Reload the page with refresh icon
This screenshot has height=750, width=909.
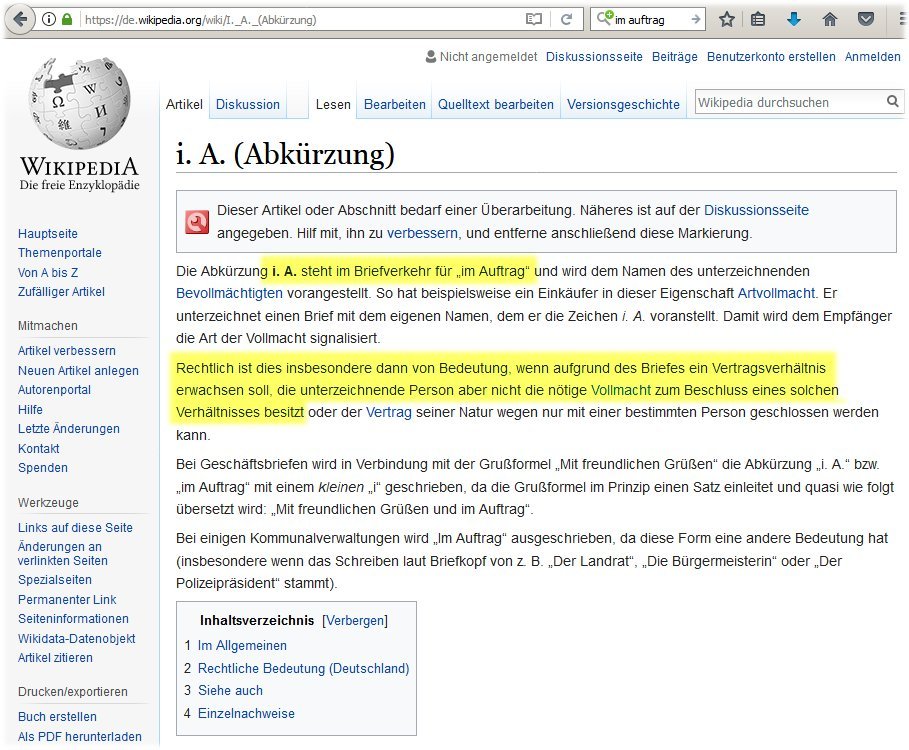click(x=566, y=20)
